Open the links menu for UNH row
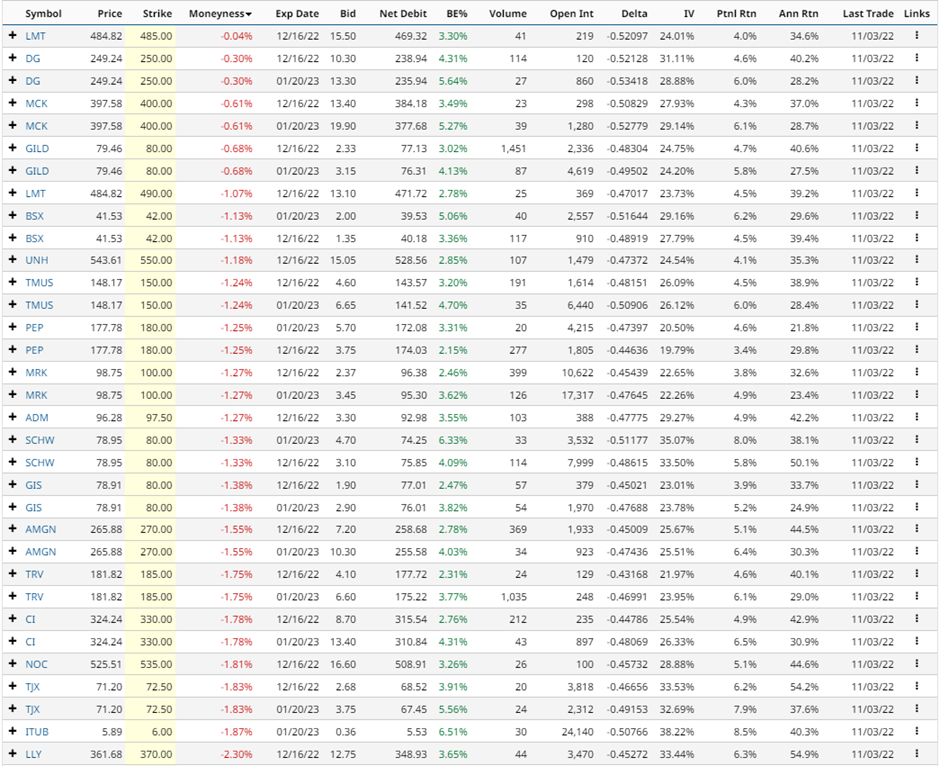This screenshot has width=940, height=766. click(917, 260)
